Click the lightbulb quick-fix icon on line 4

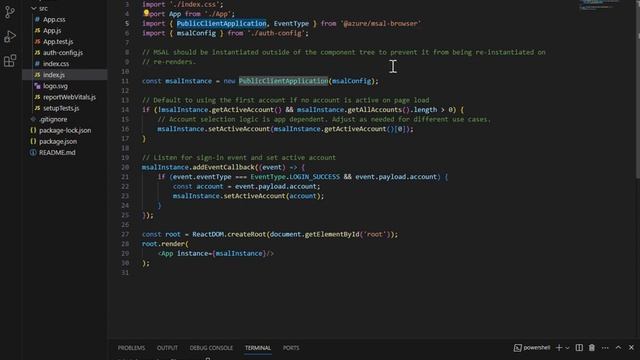pos(146,13)
